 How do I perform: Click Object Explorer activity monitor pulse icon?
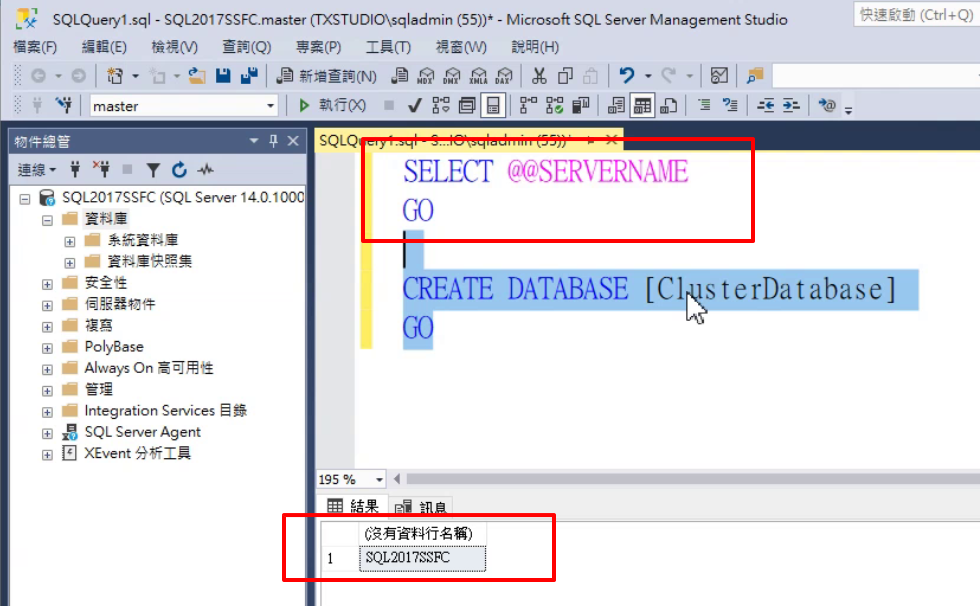206,169
